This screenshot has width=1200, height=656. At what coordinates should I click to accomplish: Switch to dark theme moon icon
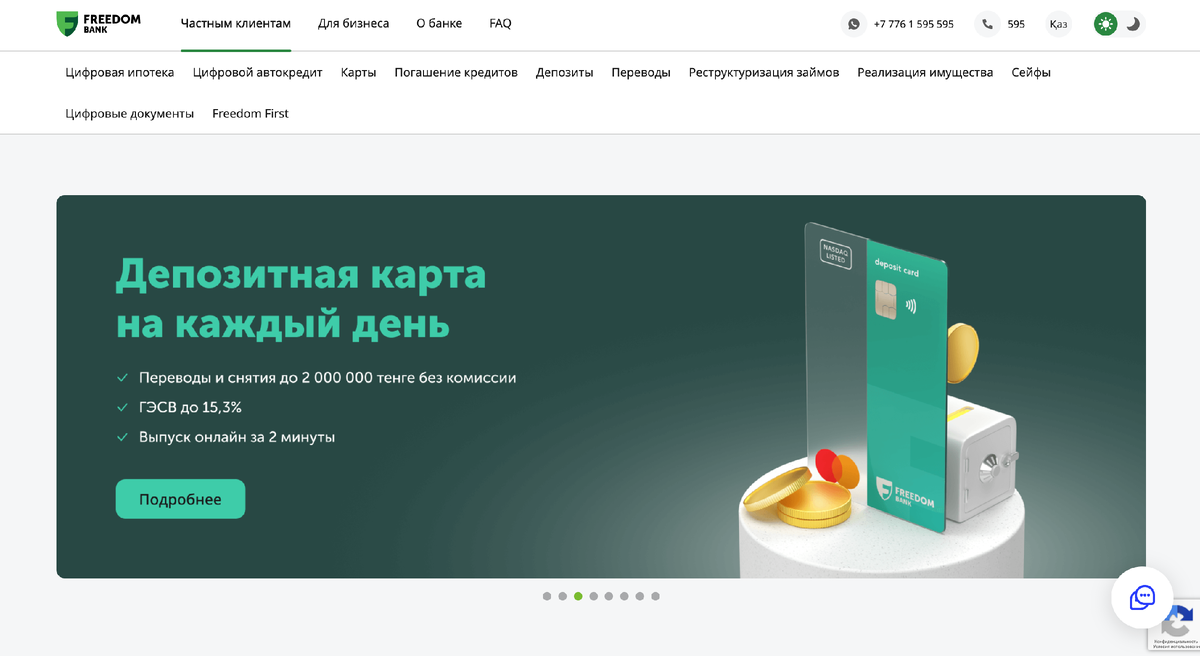(x=1133, y=24)
